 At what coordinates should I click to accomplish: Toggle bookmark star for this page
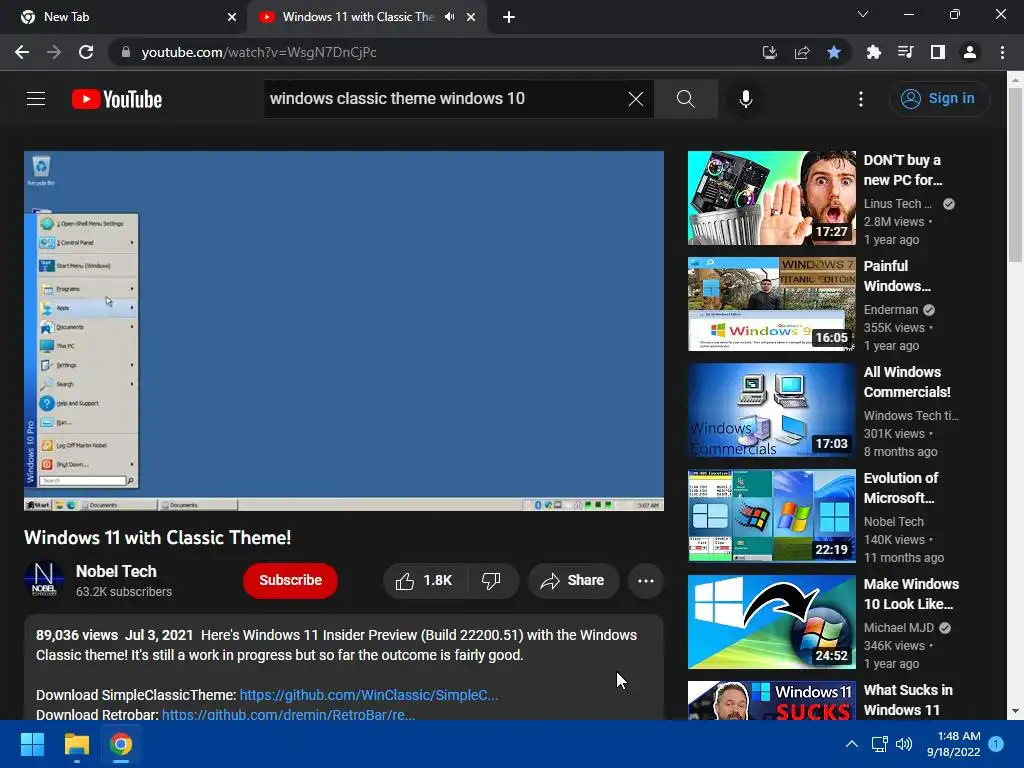(x=834, y=52)
